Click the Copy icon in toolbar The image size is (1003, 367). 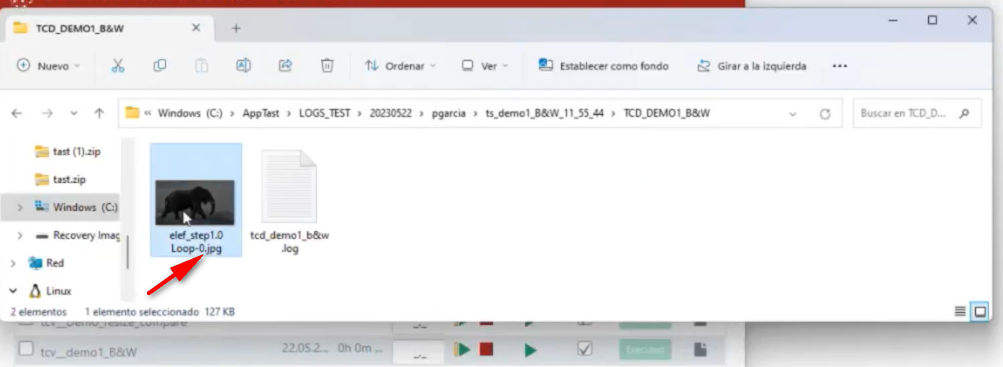[160, 66]
